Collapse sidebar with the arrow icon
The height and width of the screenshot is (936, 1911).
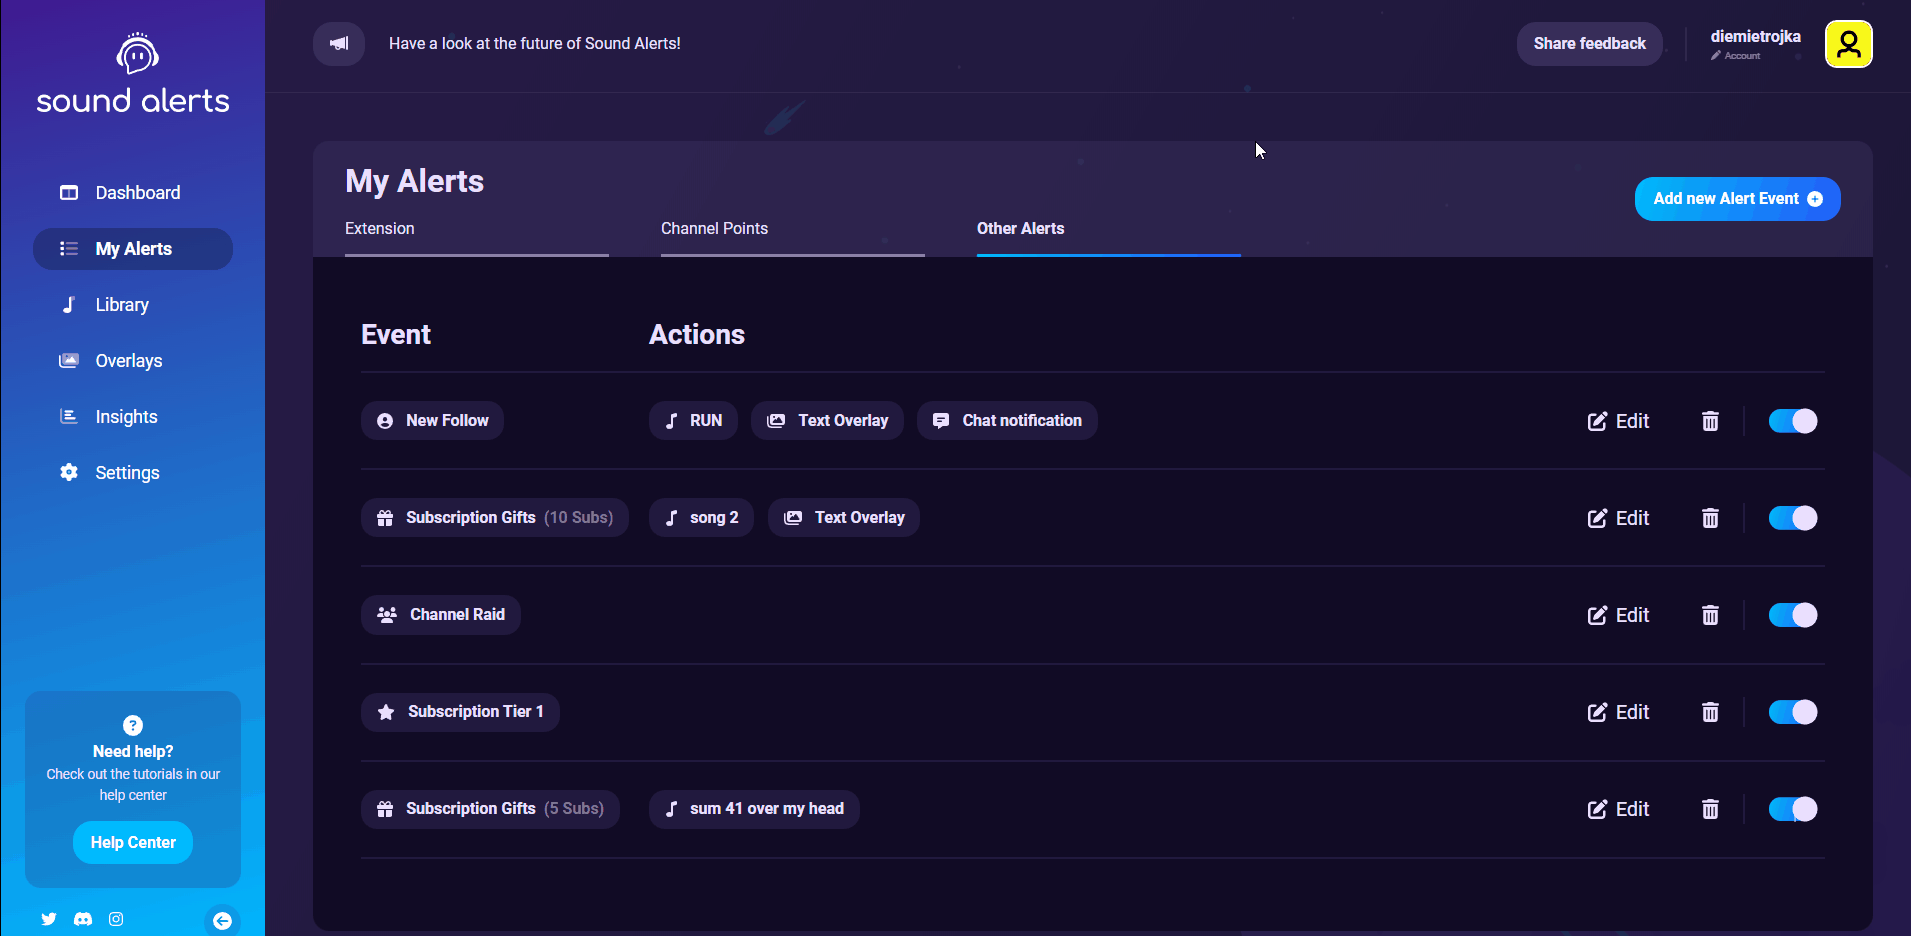pyautogui.click(x=222, y=920)
